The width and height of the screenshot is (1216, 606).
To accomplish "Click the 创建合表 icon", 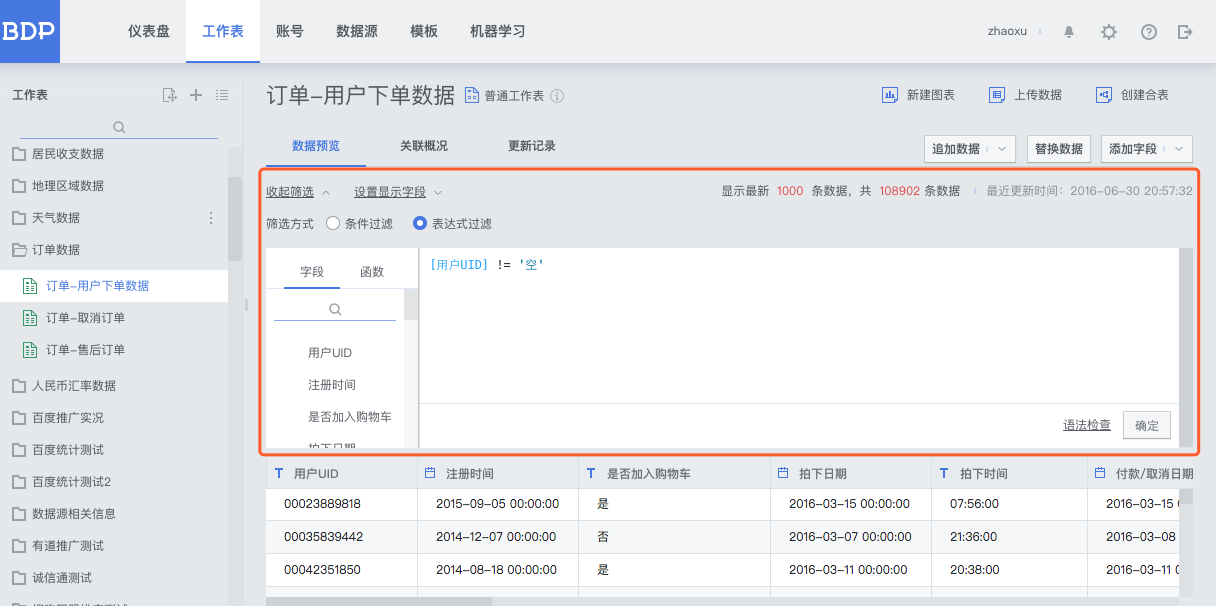I will [x=1104, y=95].
